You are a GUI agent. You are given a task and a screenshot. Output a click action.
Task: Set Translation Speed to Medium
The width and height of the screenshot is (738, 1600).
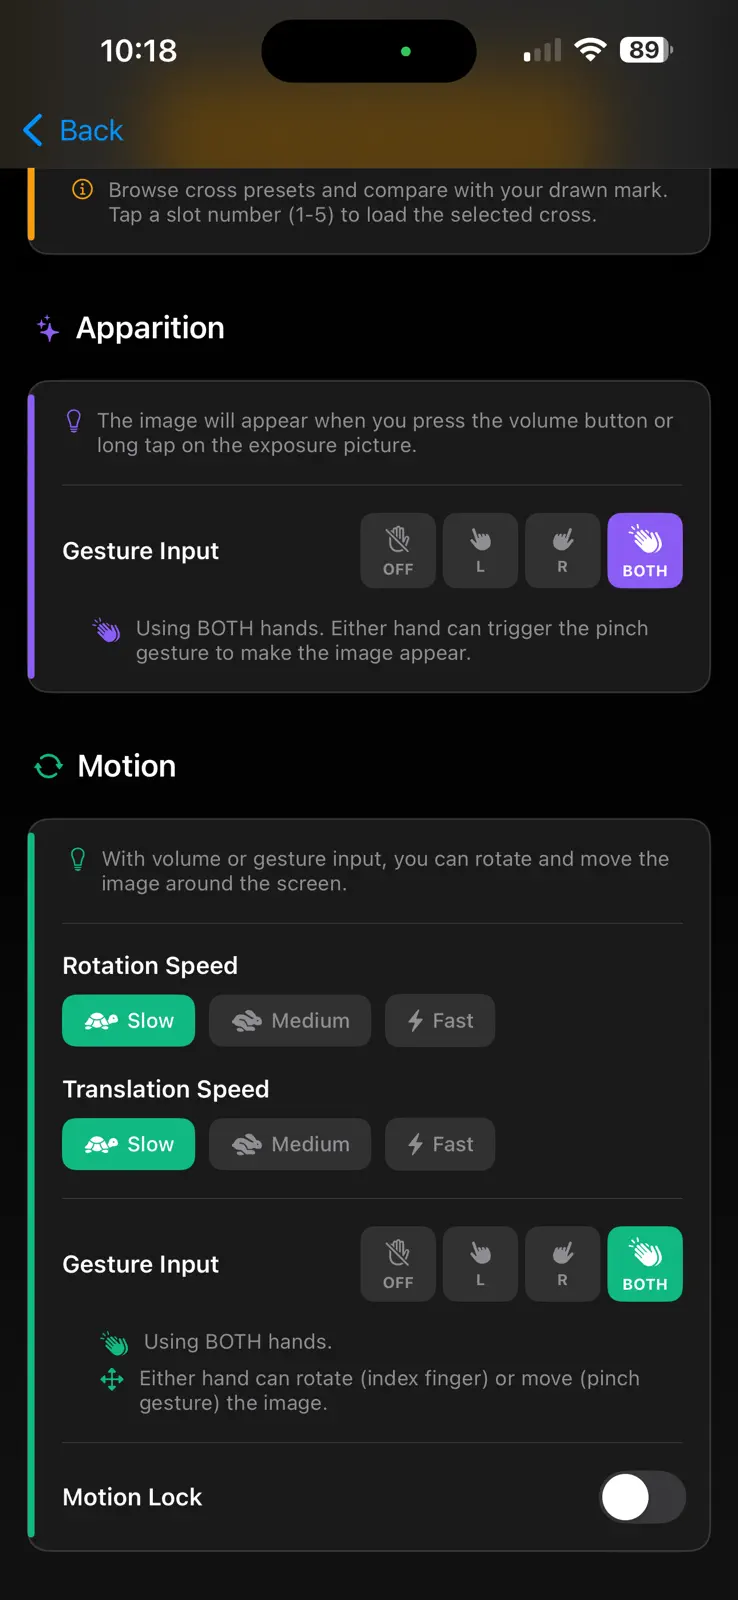click(290, 1144)
